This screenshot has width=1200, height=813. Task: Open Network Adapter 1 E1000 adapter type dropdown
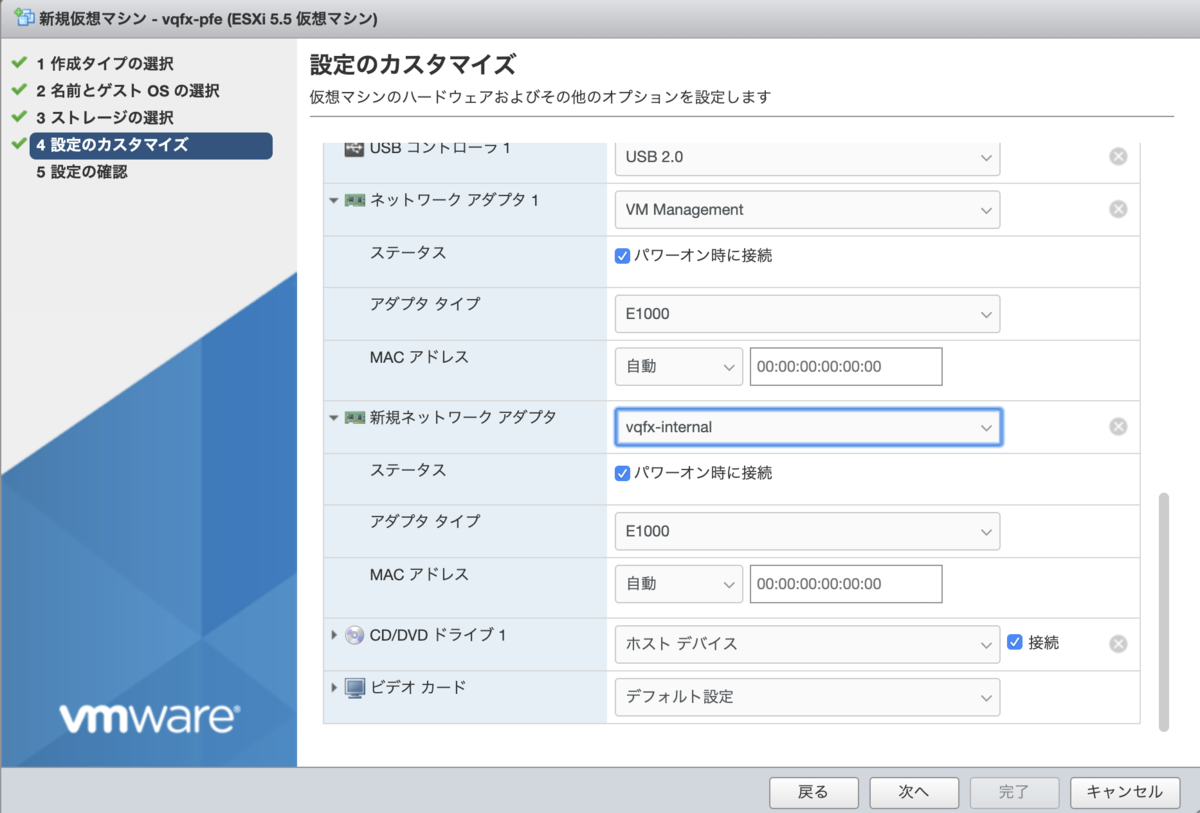coord(807,314)
